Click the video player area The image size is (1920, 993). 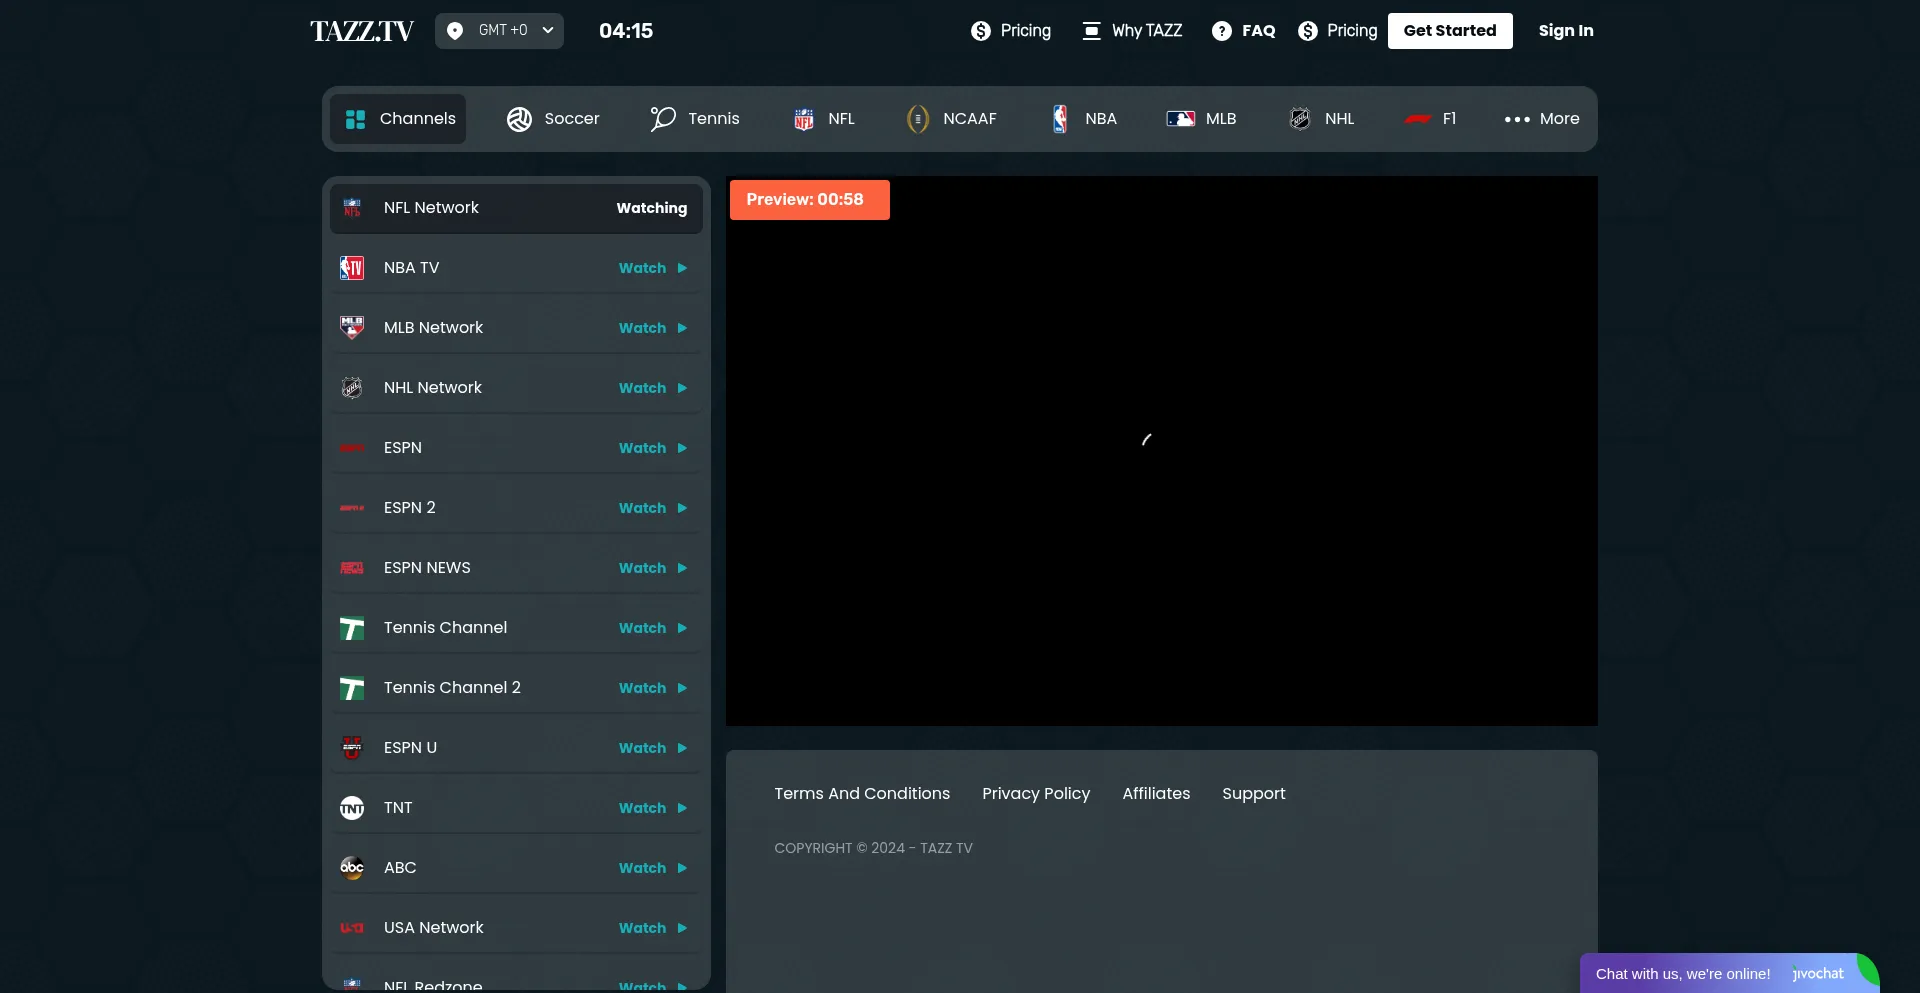[1162, 451]
